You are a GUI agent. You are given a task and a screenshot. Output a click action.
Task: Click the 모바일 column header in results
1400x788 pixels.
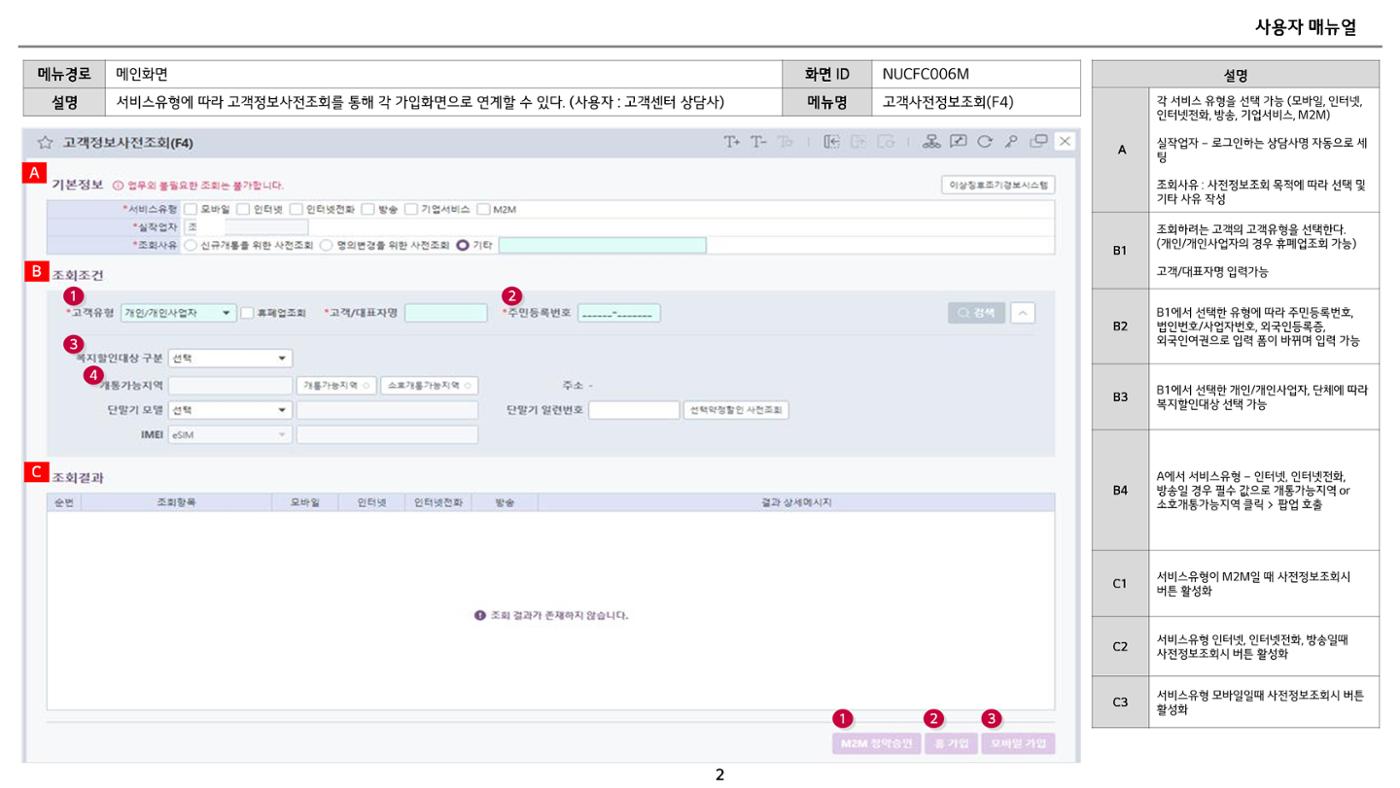pos(305,502)
